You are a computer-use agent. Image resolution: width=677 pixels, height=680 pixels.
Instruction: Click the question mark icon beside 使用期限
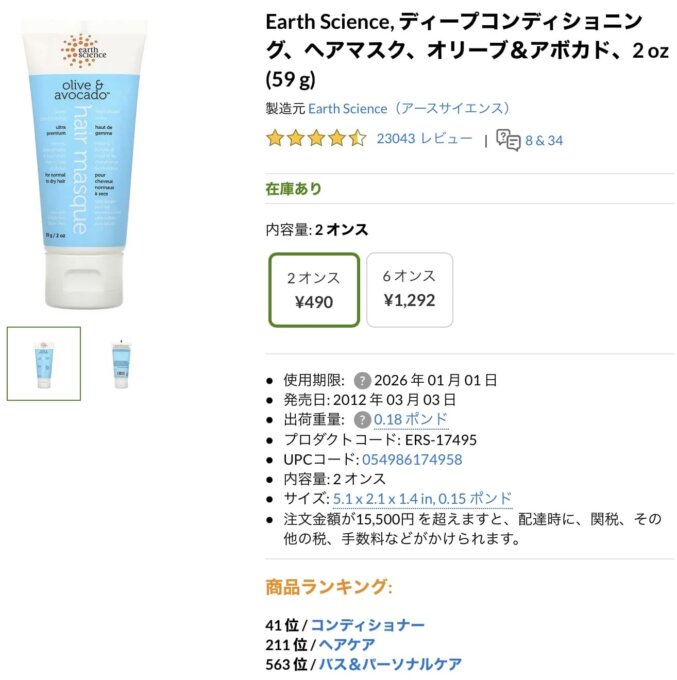[362, 381]
